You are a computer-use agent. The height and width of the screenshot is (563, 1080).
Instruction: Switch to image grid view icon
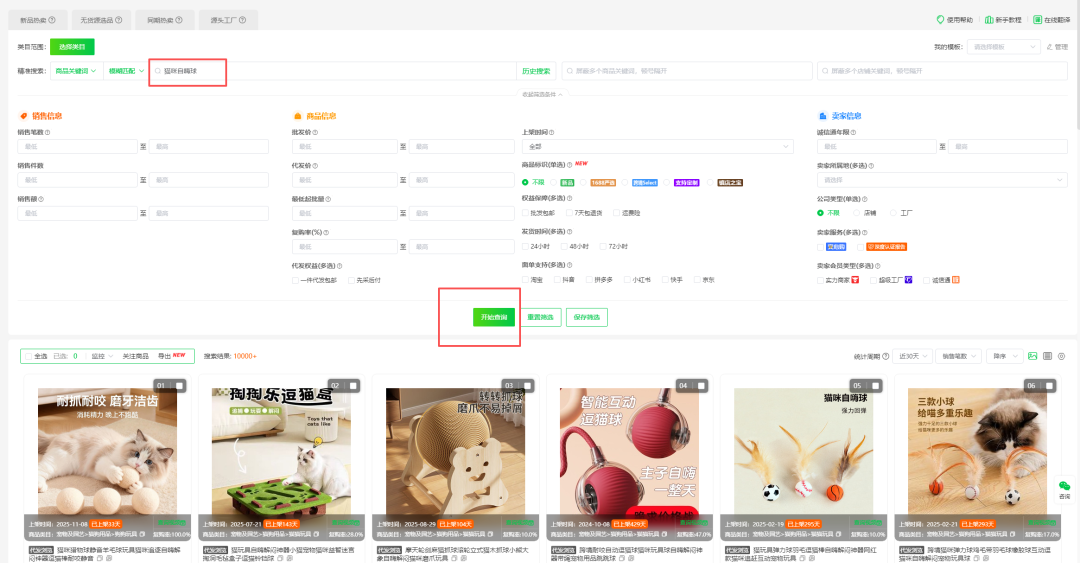click(1032, 356)
